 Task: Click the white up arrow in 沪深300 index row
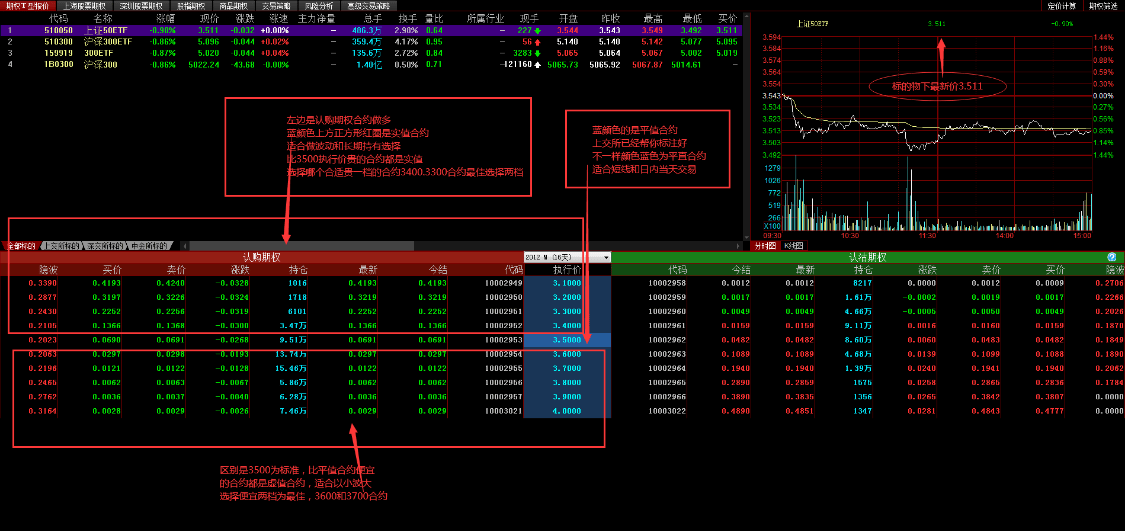pyautogui.click(x=537, y=65)
